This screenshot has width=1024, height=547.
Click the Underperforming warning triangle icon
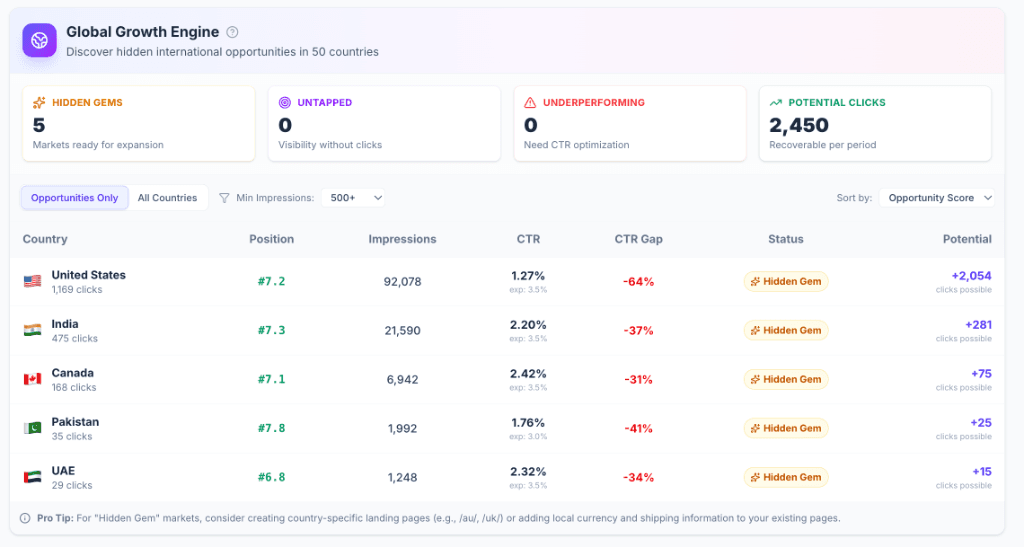pyautogui.click(x=530, y=102)
